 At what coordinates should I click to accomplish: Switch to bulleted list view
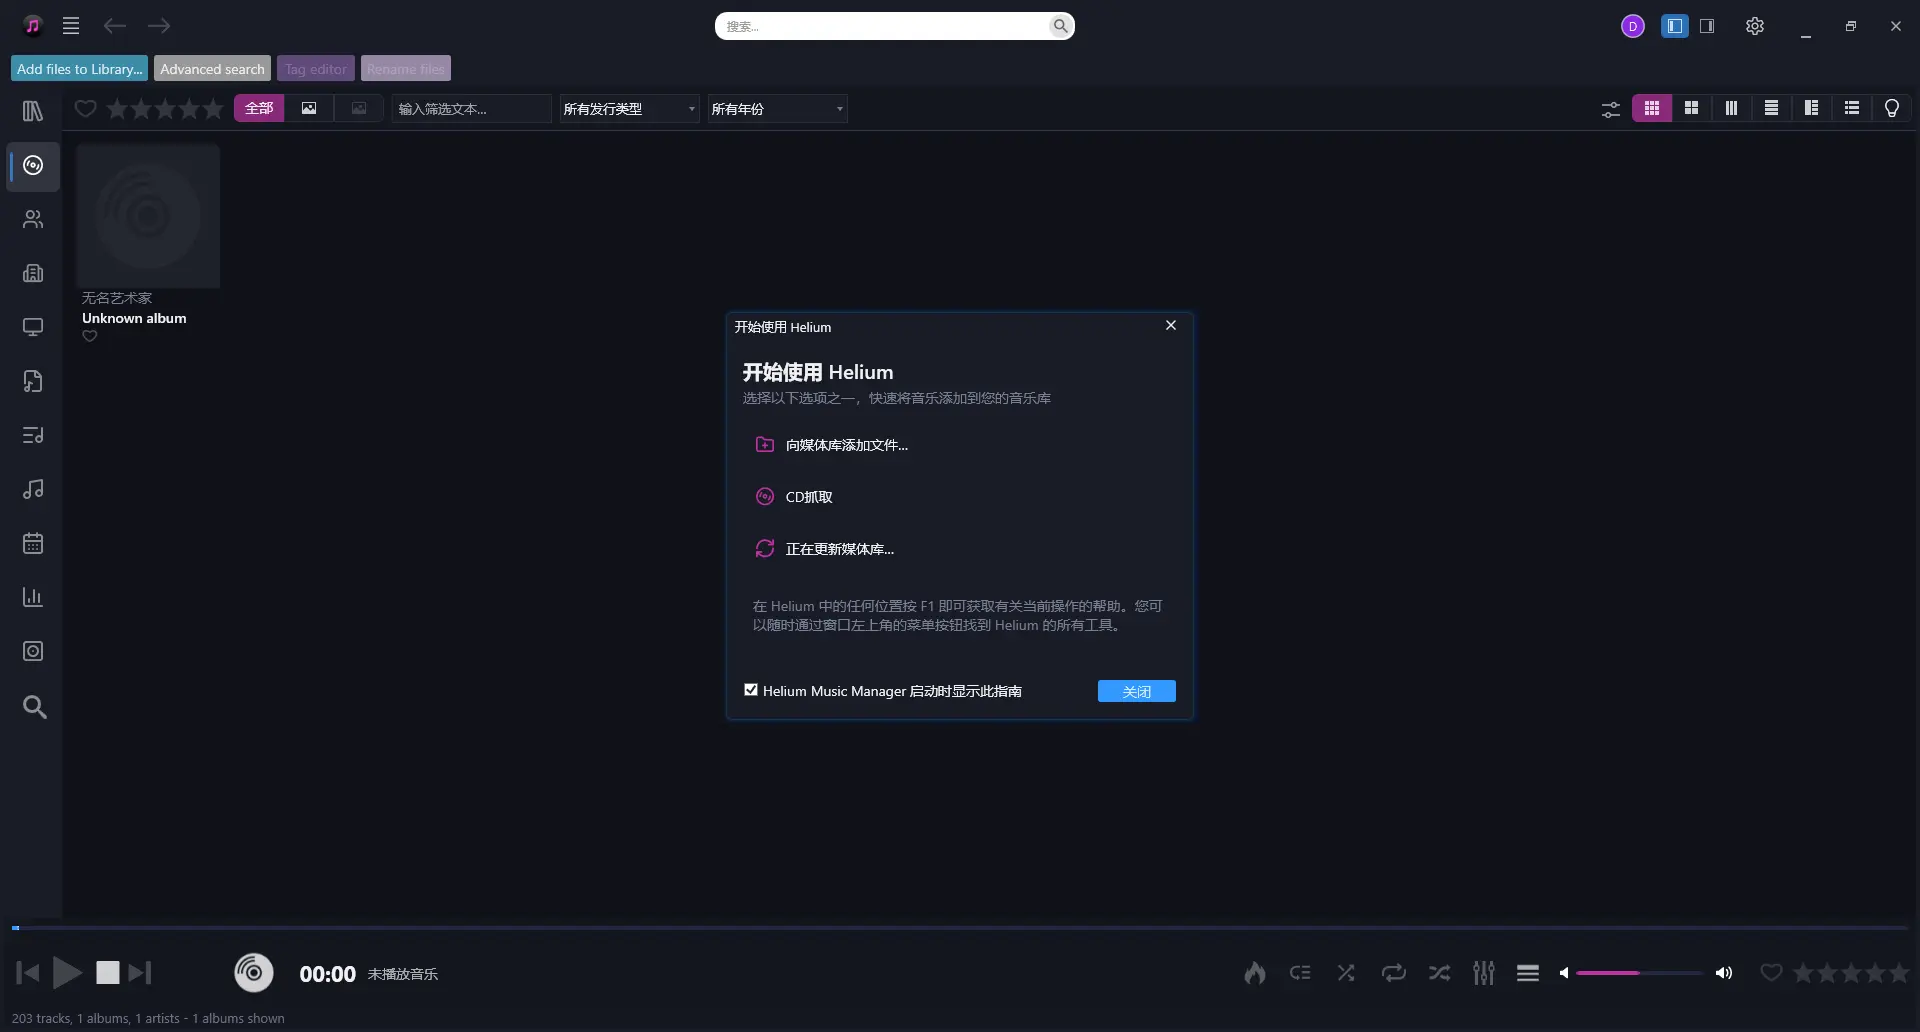click(1852, 108)
